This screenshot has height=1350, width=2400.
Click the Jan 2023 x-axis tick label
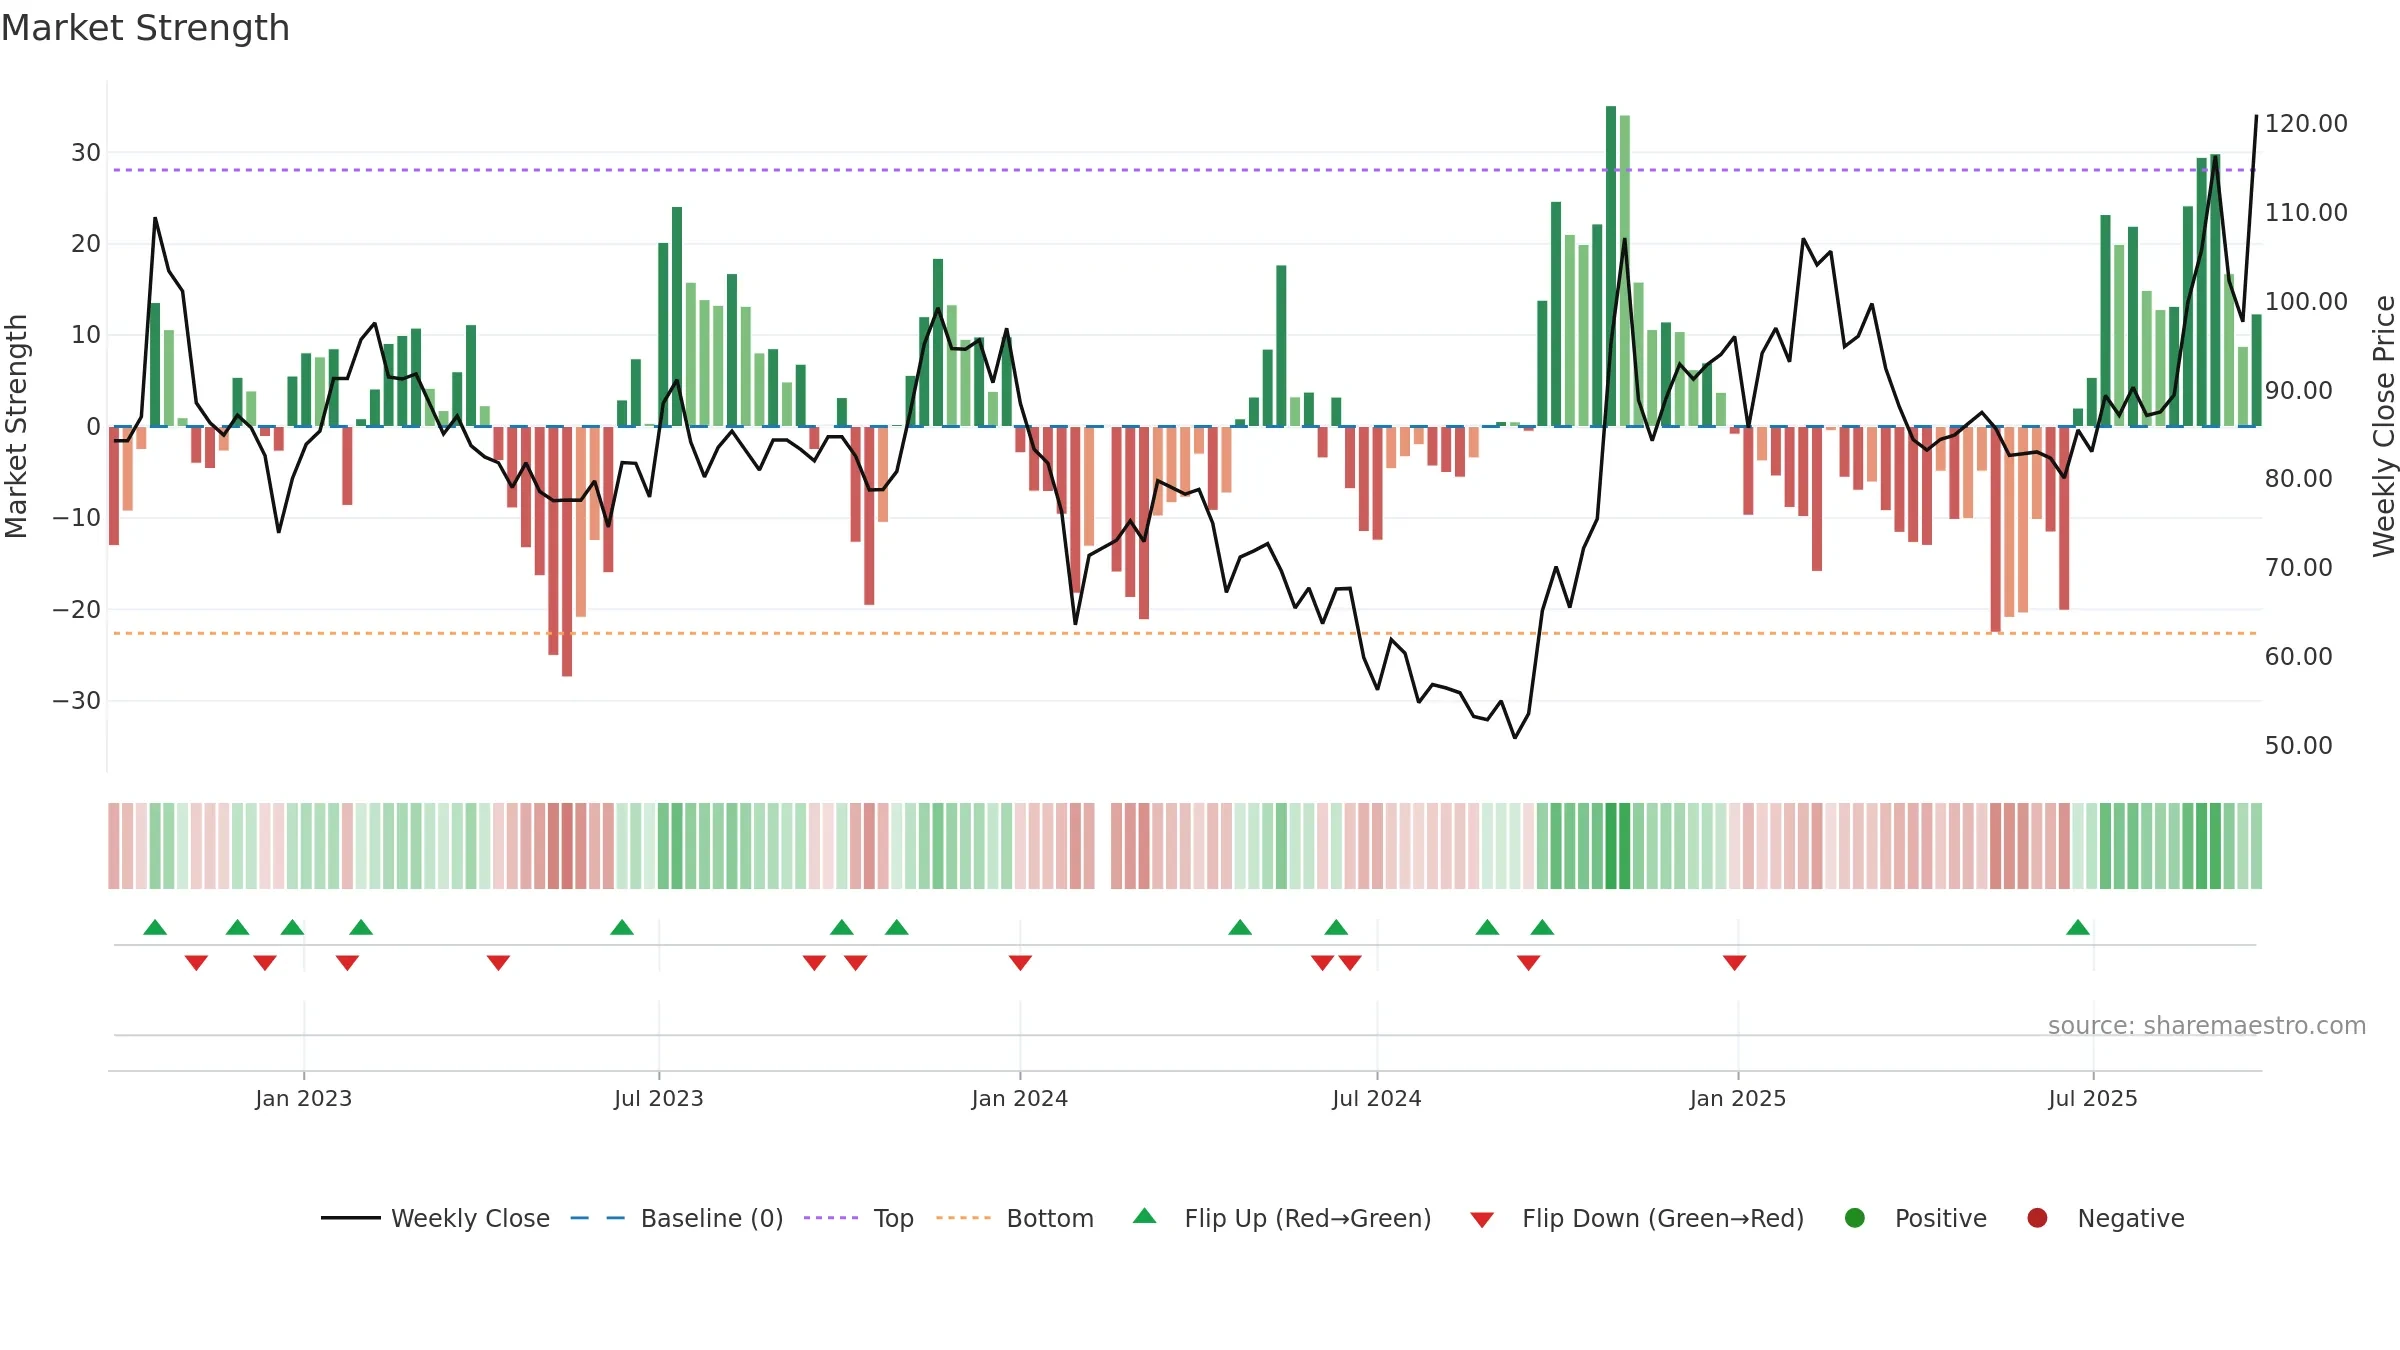(x=304, y=1098)
